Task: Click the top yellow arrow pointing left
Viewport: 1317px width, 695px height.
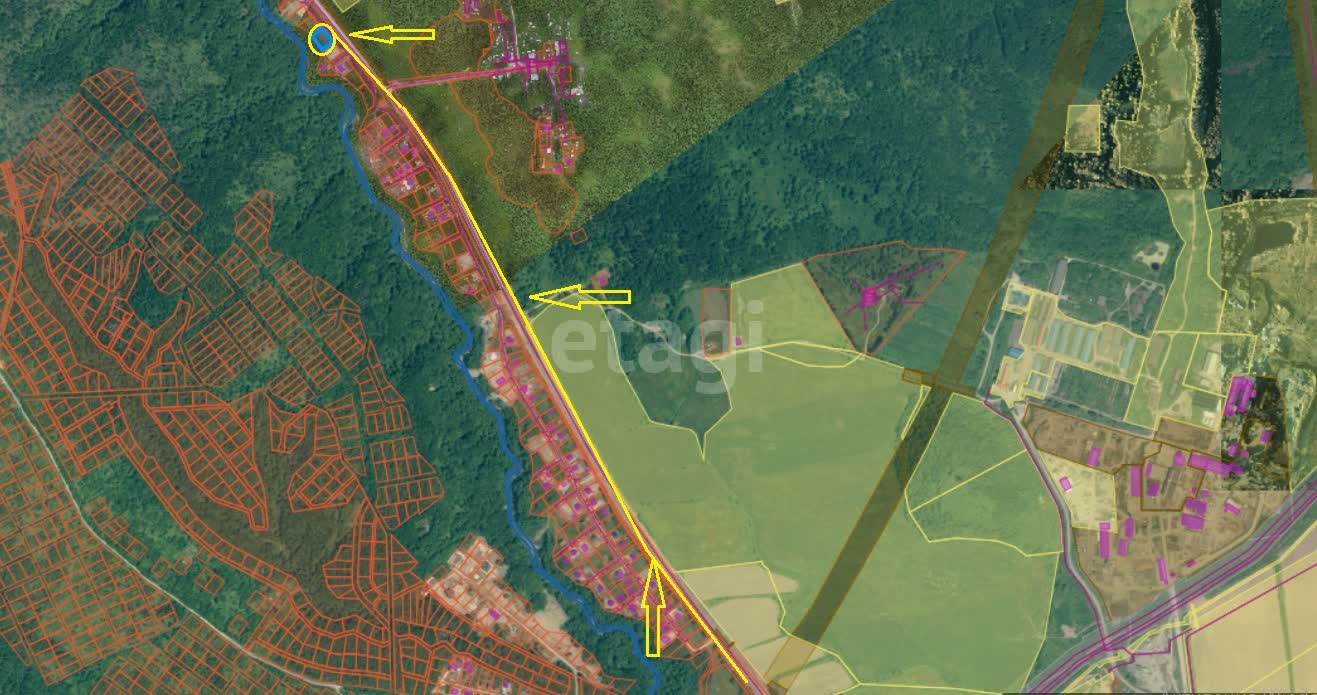Action: (x=392, y=34)
